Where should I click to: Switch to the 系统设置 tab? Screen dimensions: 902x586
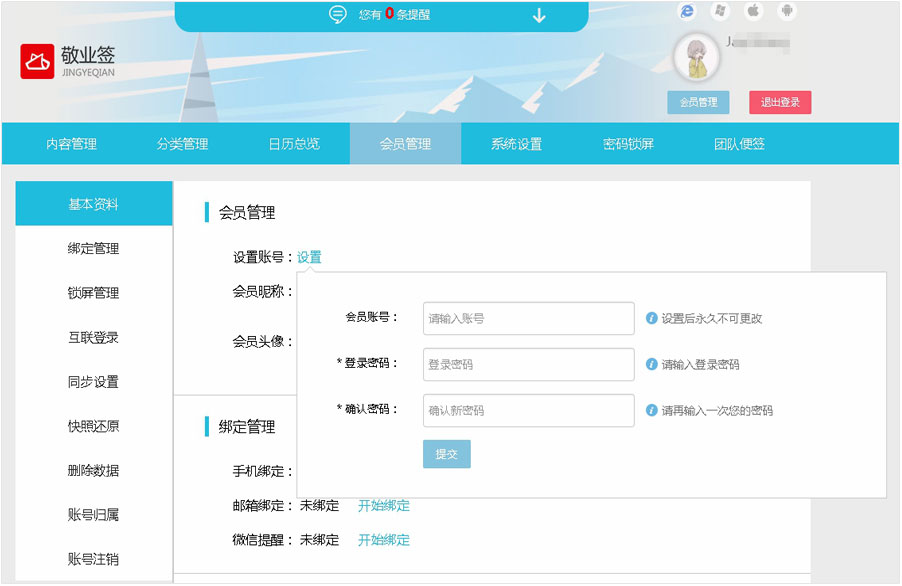pos(516,144)
